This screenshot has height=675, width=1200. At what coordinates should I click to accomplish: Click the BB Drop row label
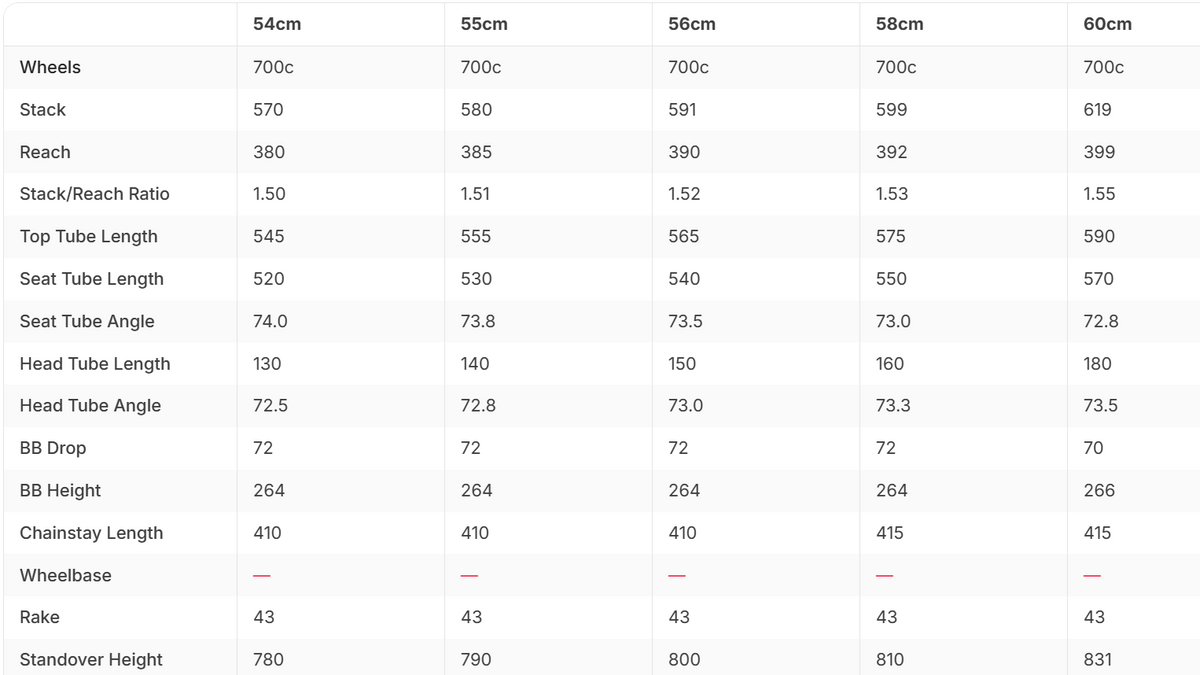(x=53, y=448)
